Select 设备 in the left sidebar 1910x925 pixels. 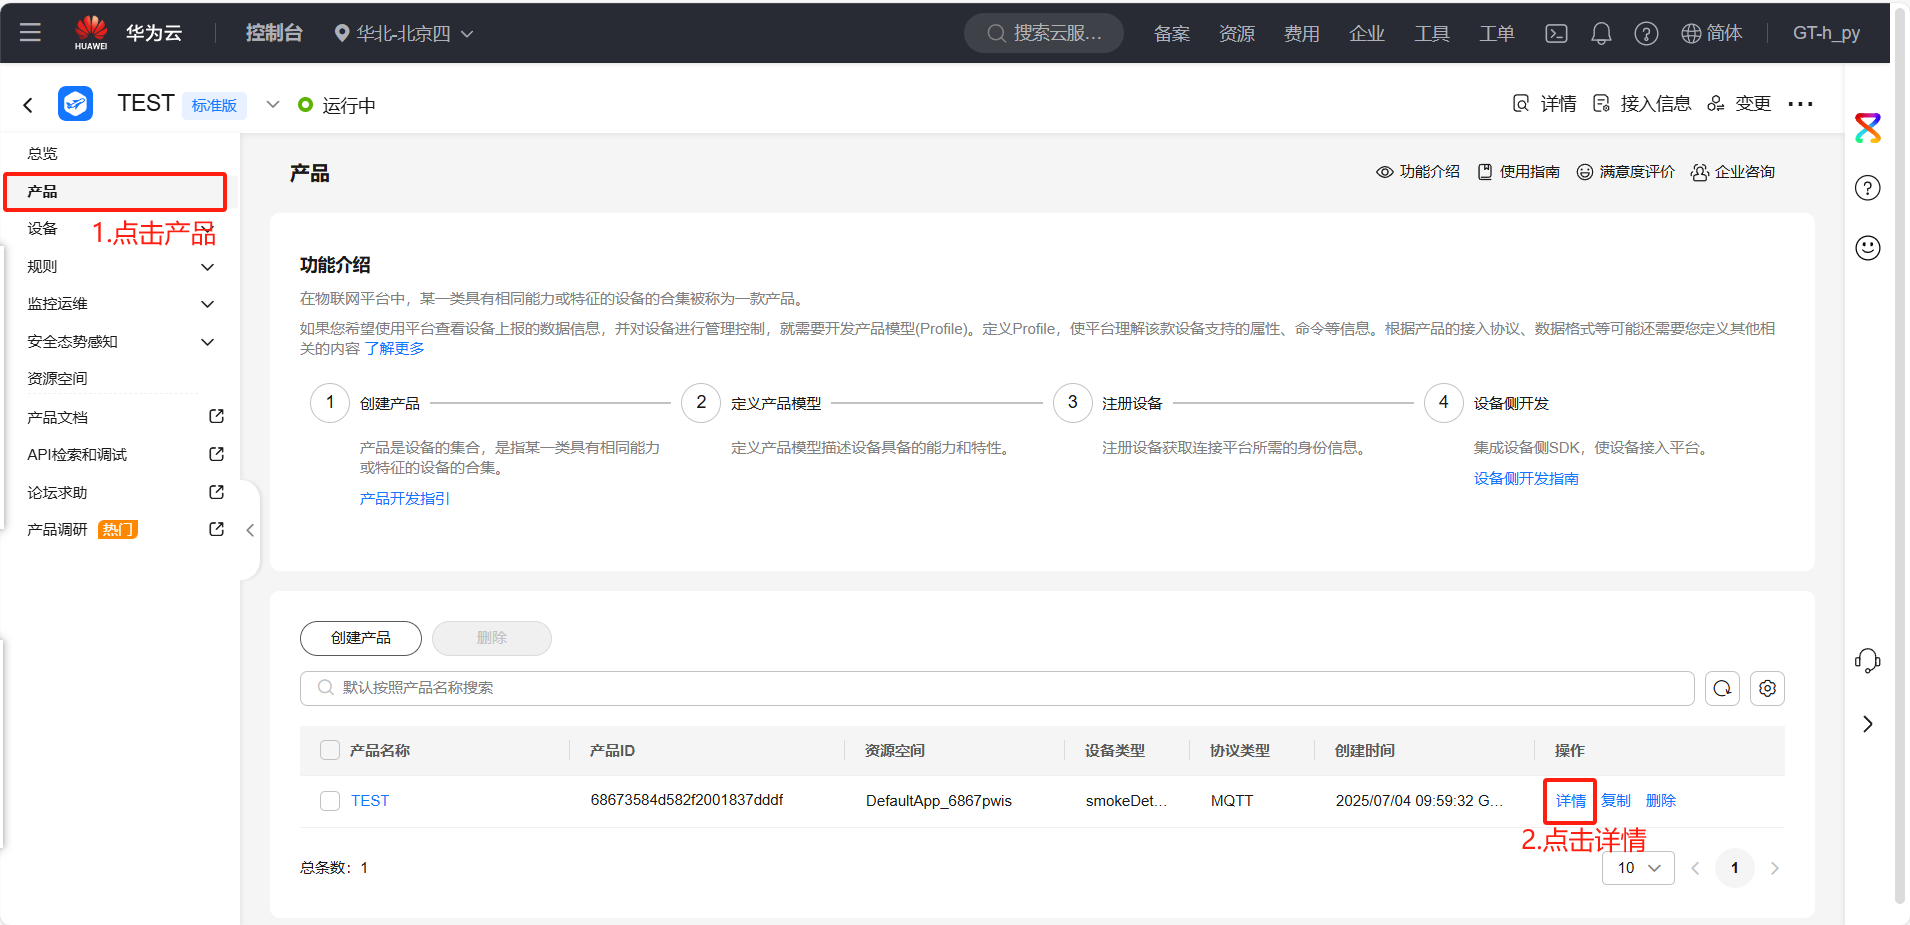42,229
